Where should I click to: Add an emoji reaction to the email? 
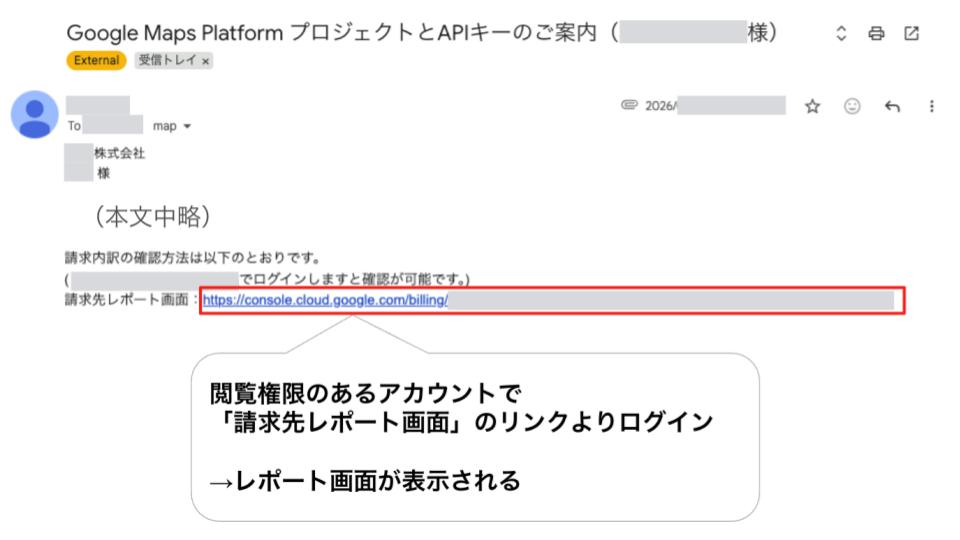(852, 107)
